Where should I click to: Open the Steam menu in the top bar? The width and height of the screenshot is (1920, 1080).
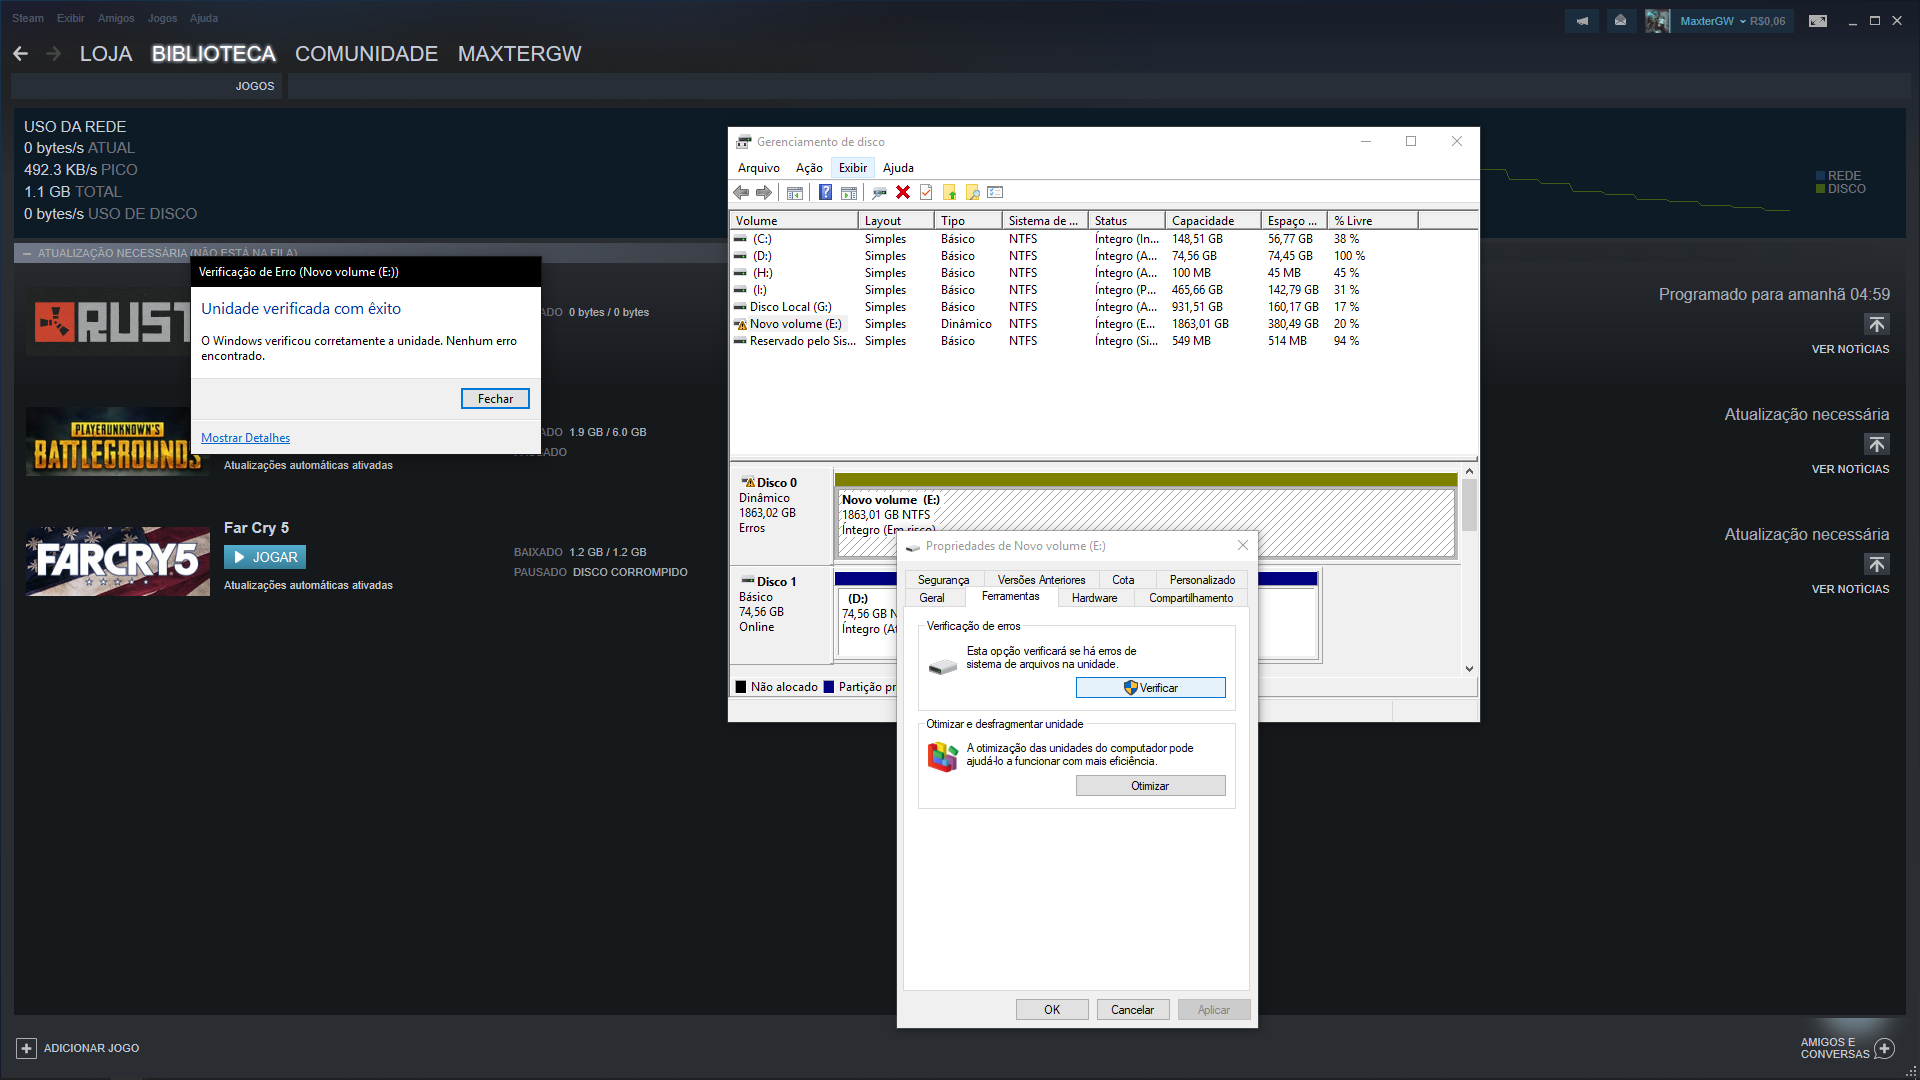(x=28, y=18)
